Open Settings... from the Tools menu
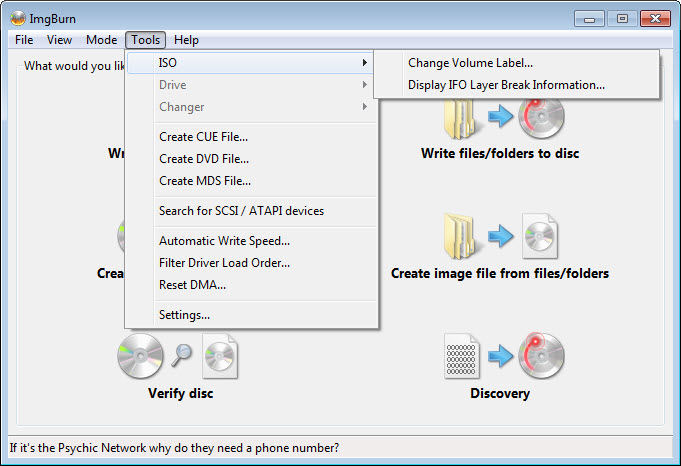Screen dimensions: 681x466 (x=251, y=314)
